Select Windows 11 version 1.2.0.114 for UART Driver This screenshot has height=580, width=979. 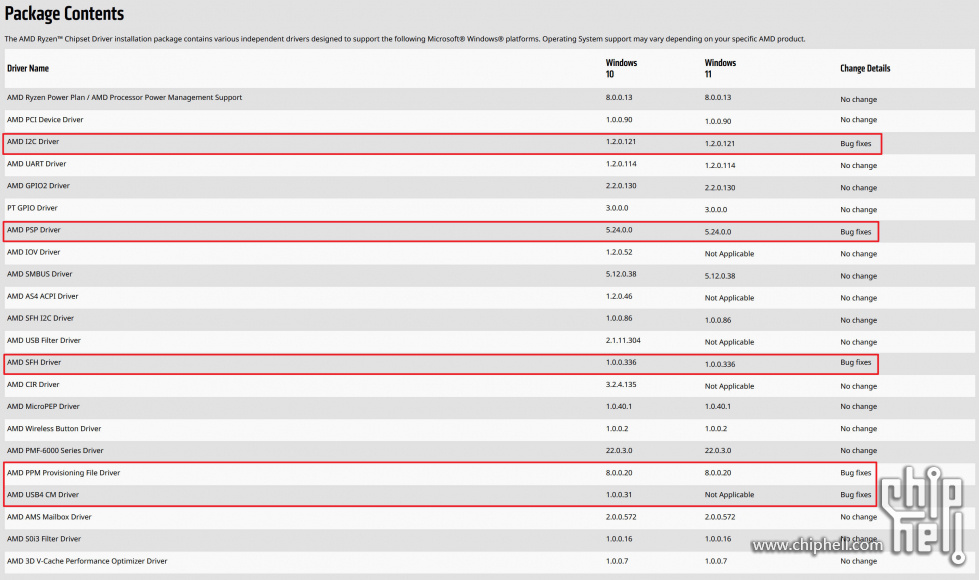[720, 165]
